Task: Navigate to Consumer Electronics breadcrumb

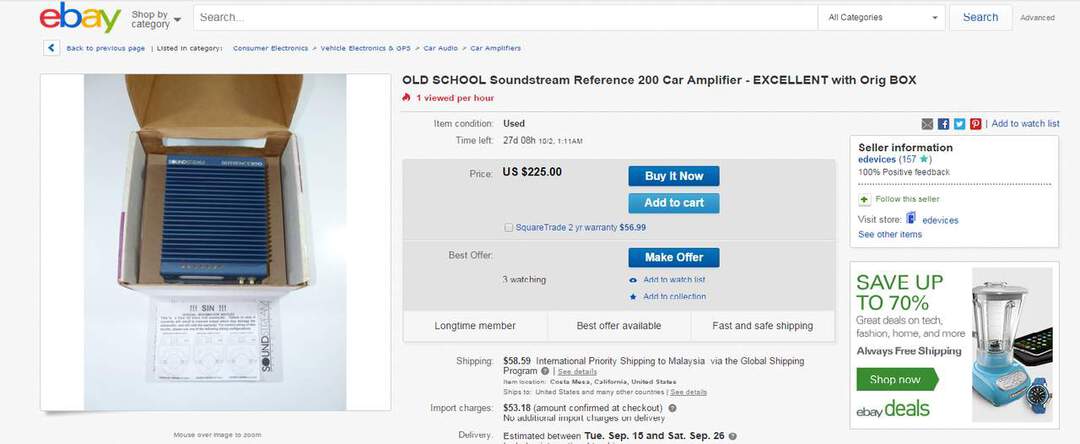Action: pyautogui.click(x=270, y=48)
